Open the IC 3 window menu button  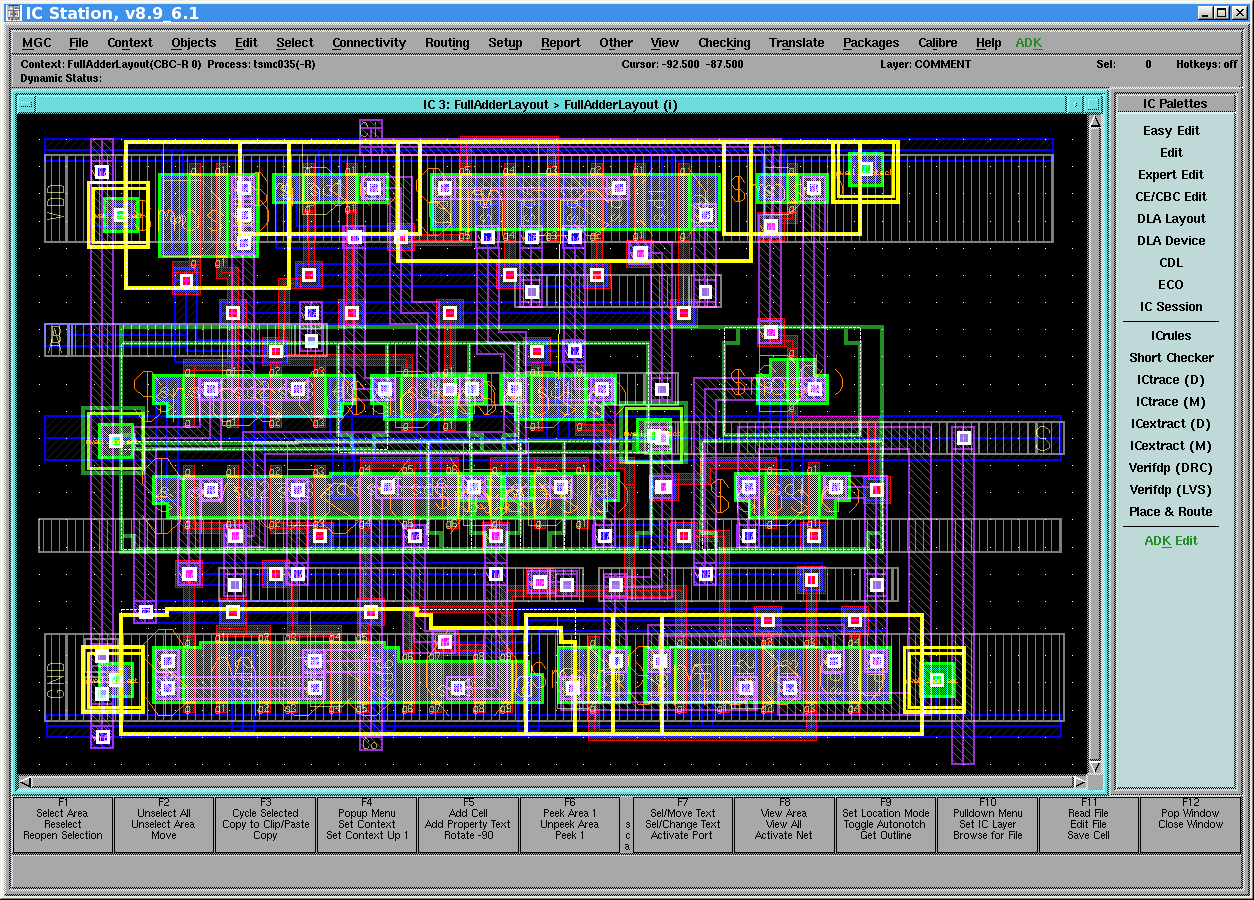pyautogui.click(x=25, y=104)
